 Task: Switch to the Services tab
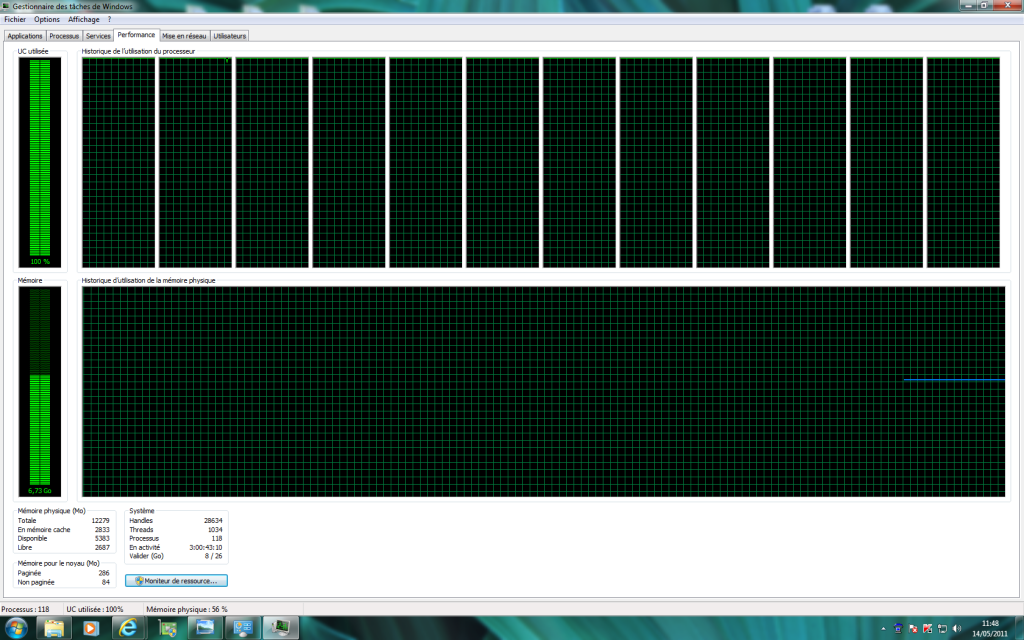coord(98,36)
